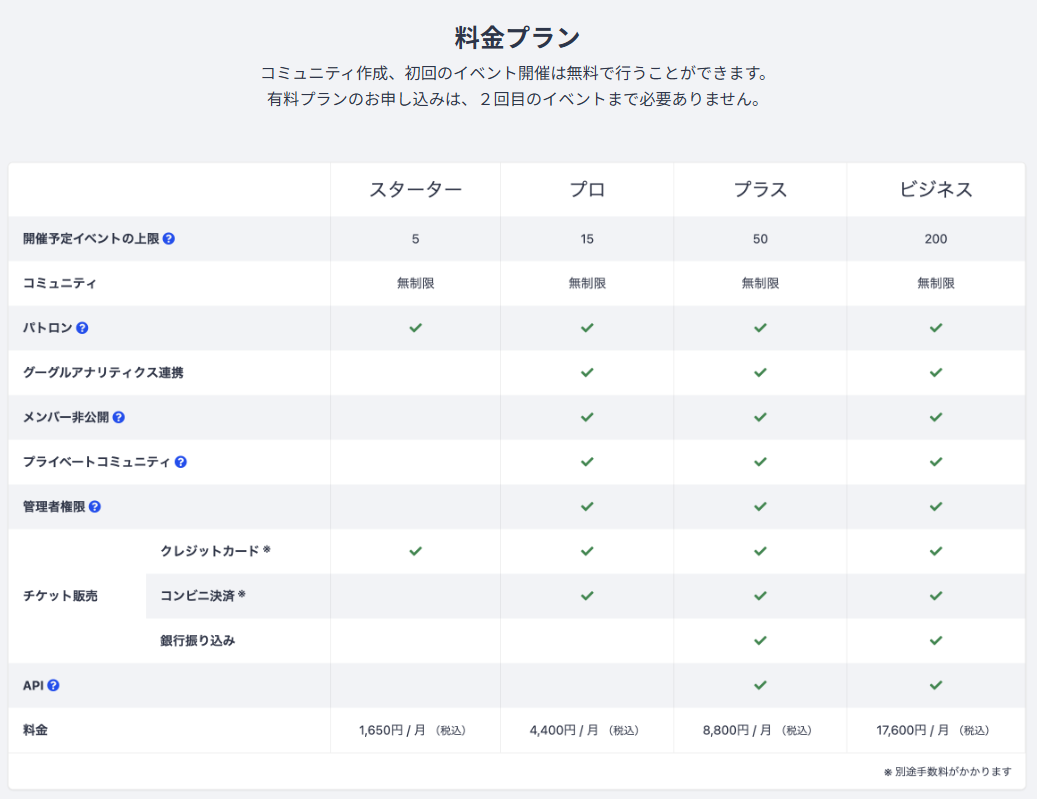Click the help icon beside API
The image size is (1037, 799).
point(54,685)
